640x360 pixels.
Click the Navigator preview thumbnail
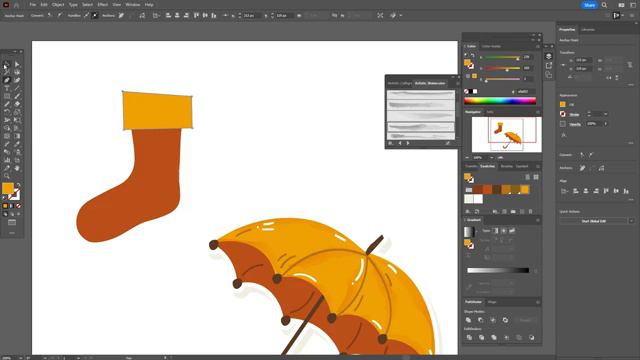pyautogui.click(x=507, y=135)
